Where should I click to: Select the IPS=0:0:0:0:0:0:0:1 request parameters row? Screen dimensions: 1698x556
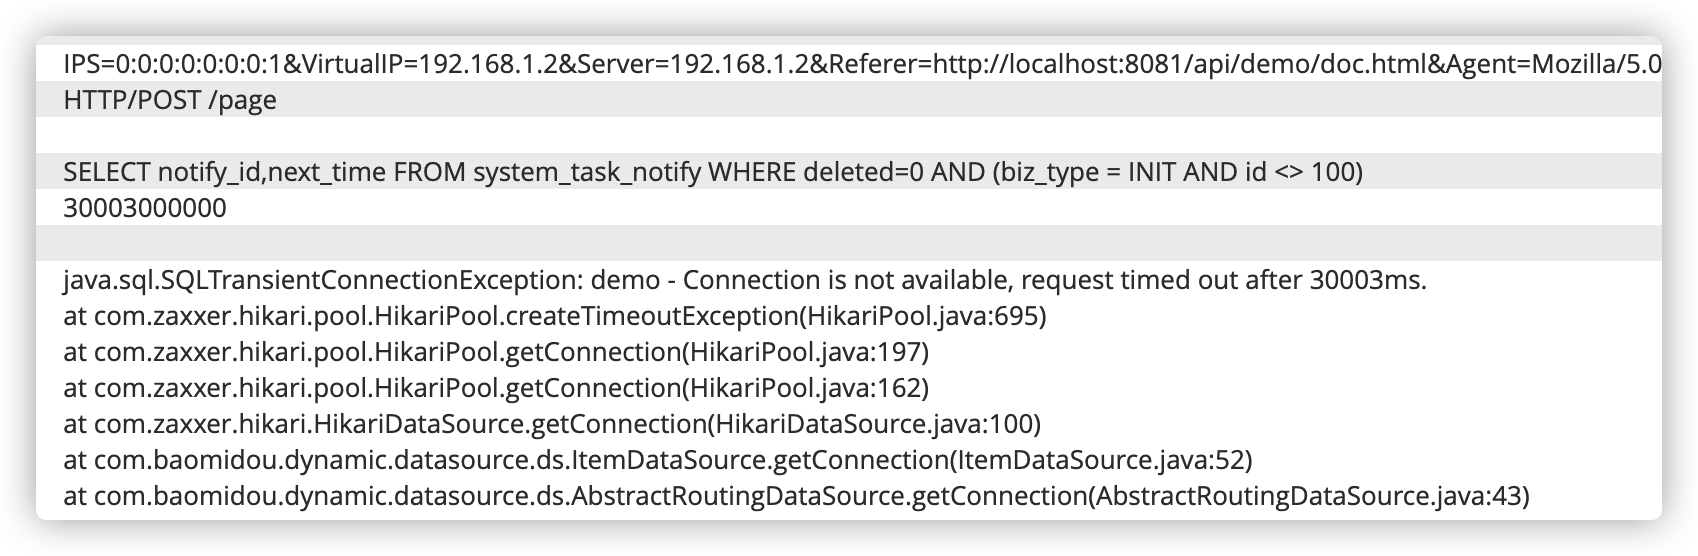point(849,64)
